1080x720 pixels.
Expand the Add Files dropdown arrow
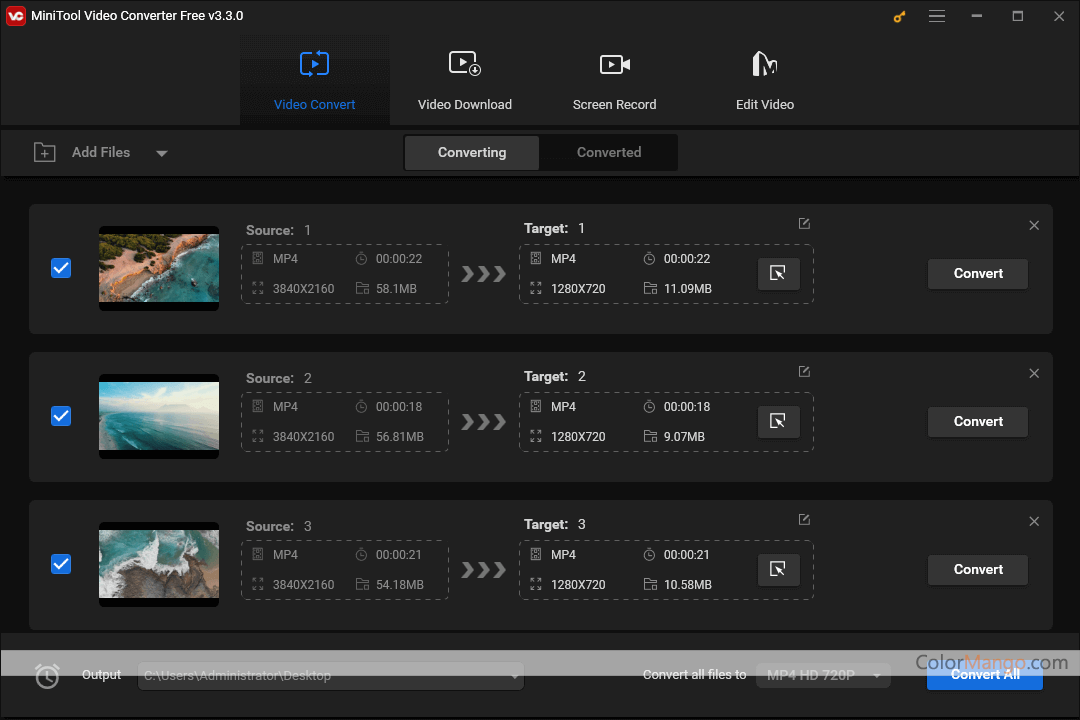162,154
